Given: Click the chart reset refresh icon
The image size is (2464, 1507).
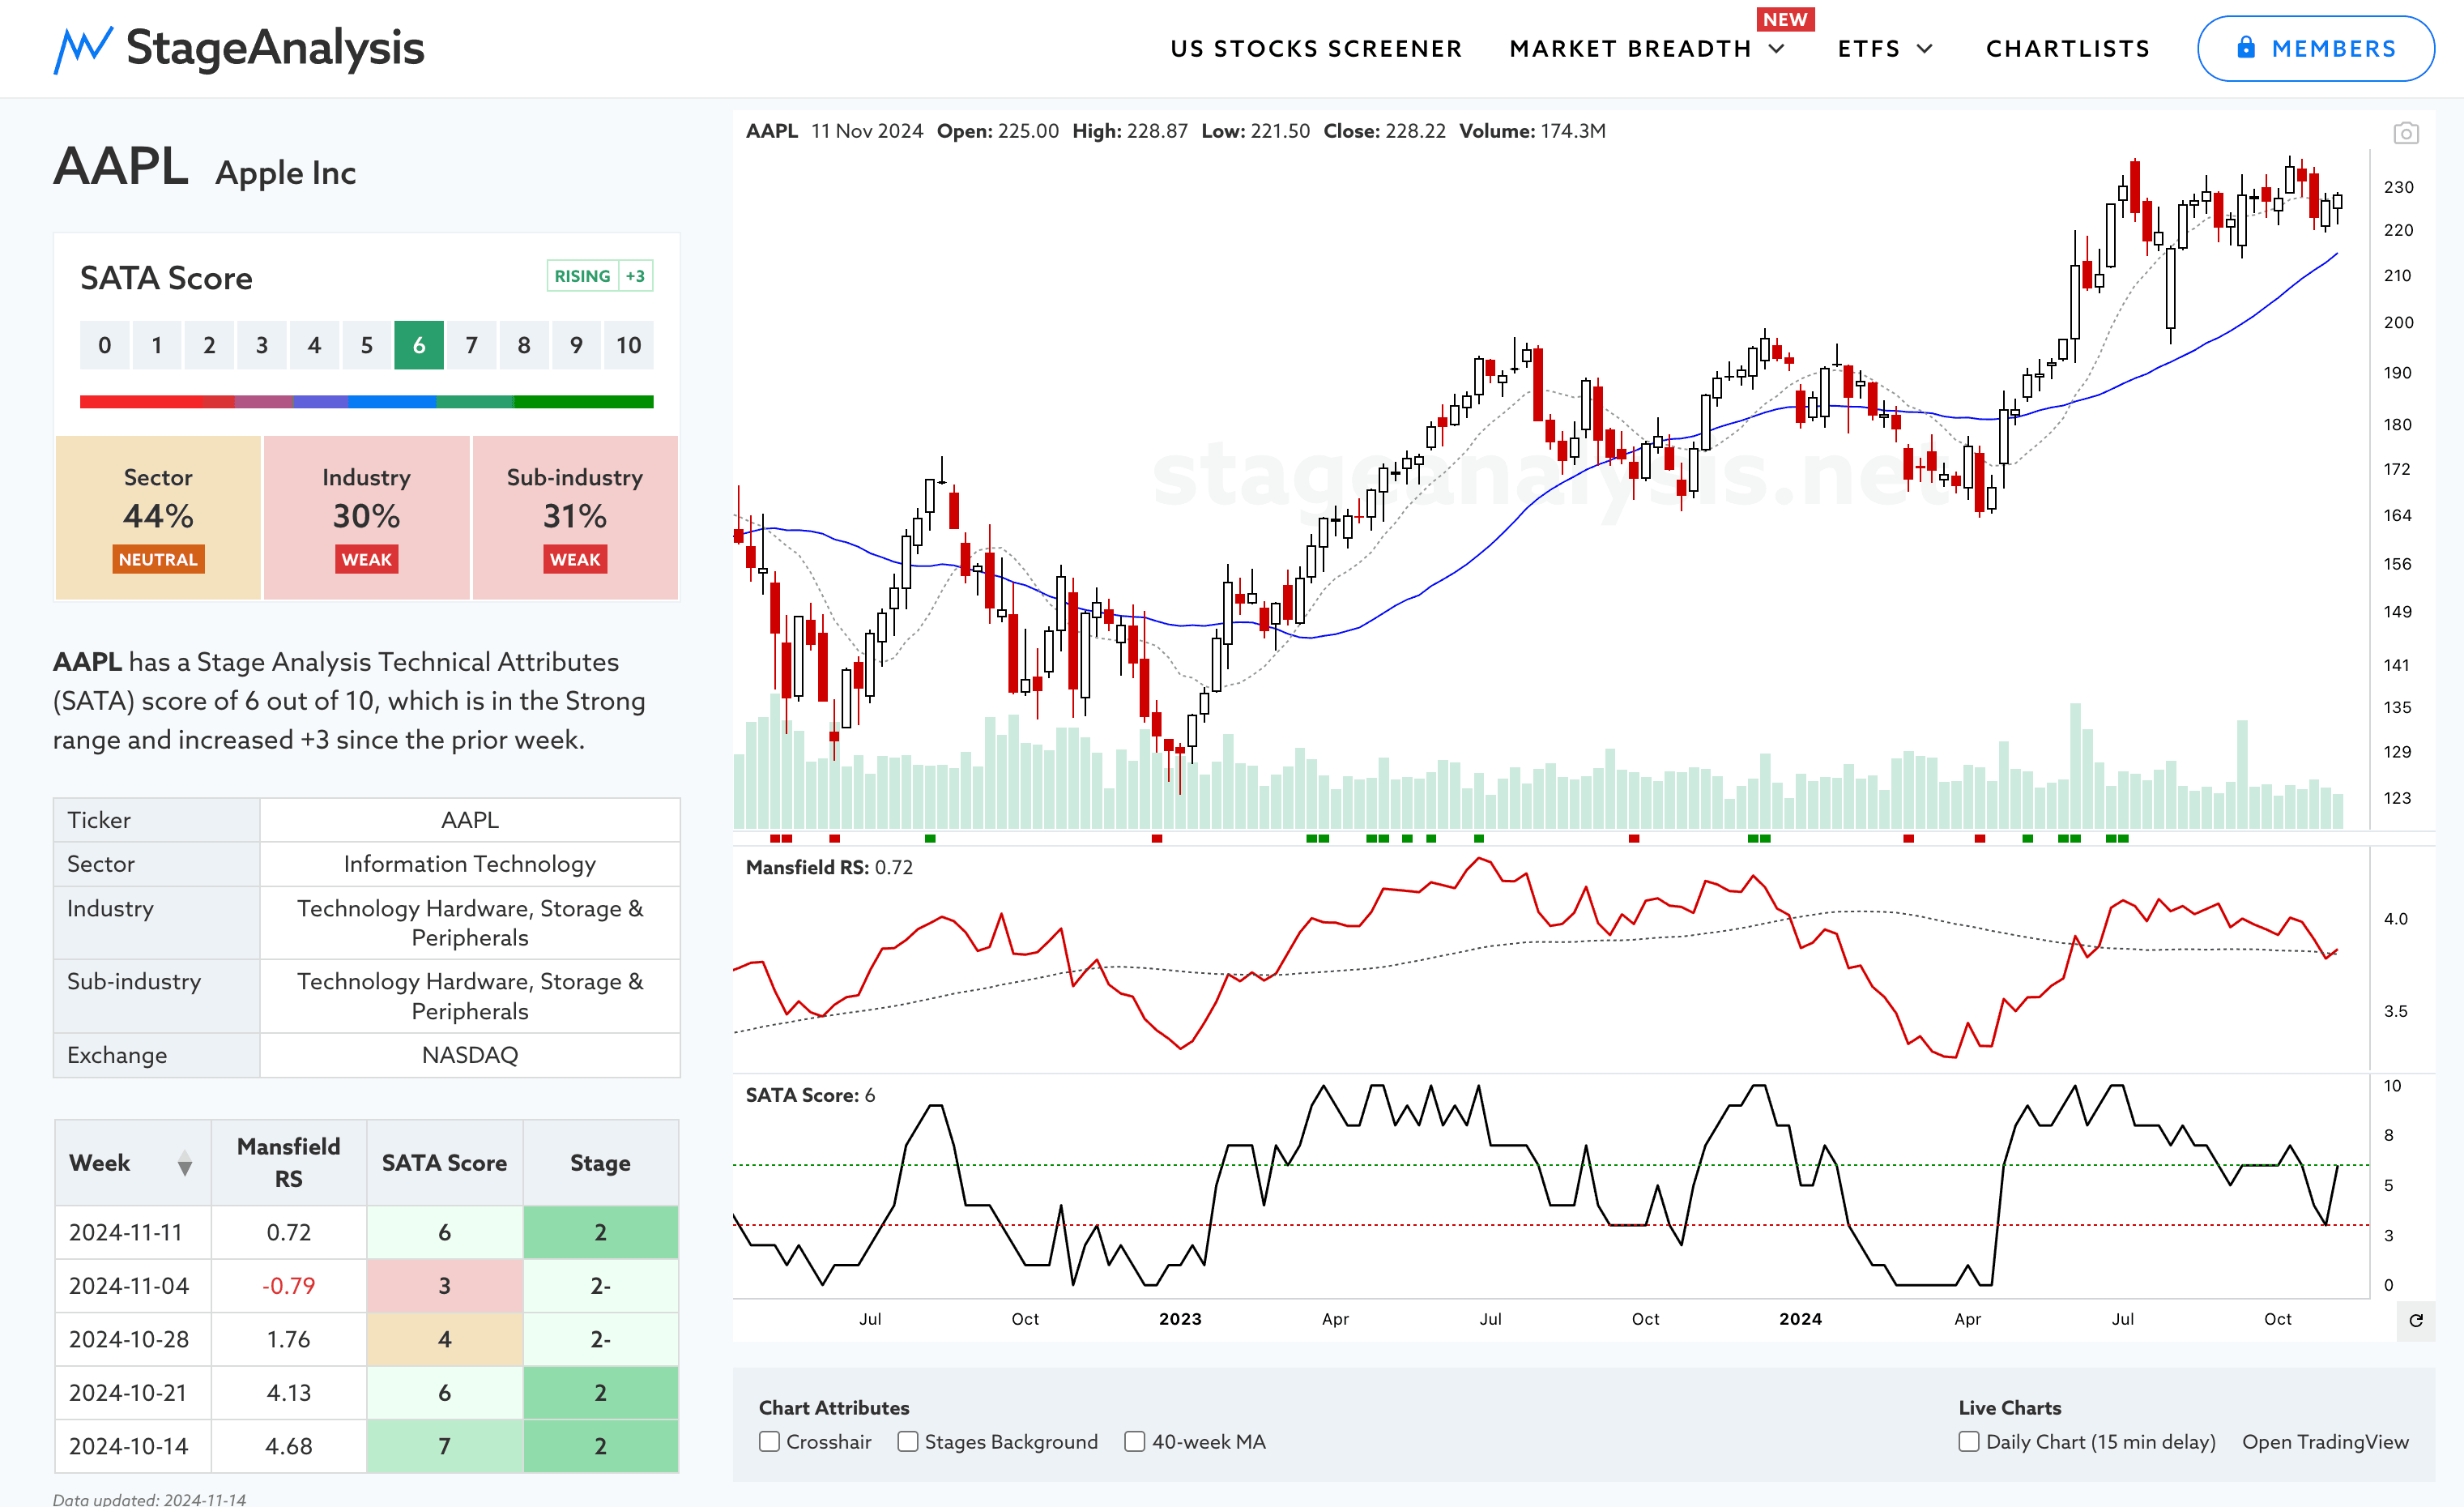Looking at the screenshot, I should point(2415,1320).
